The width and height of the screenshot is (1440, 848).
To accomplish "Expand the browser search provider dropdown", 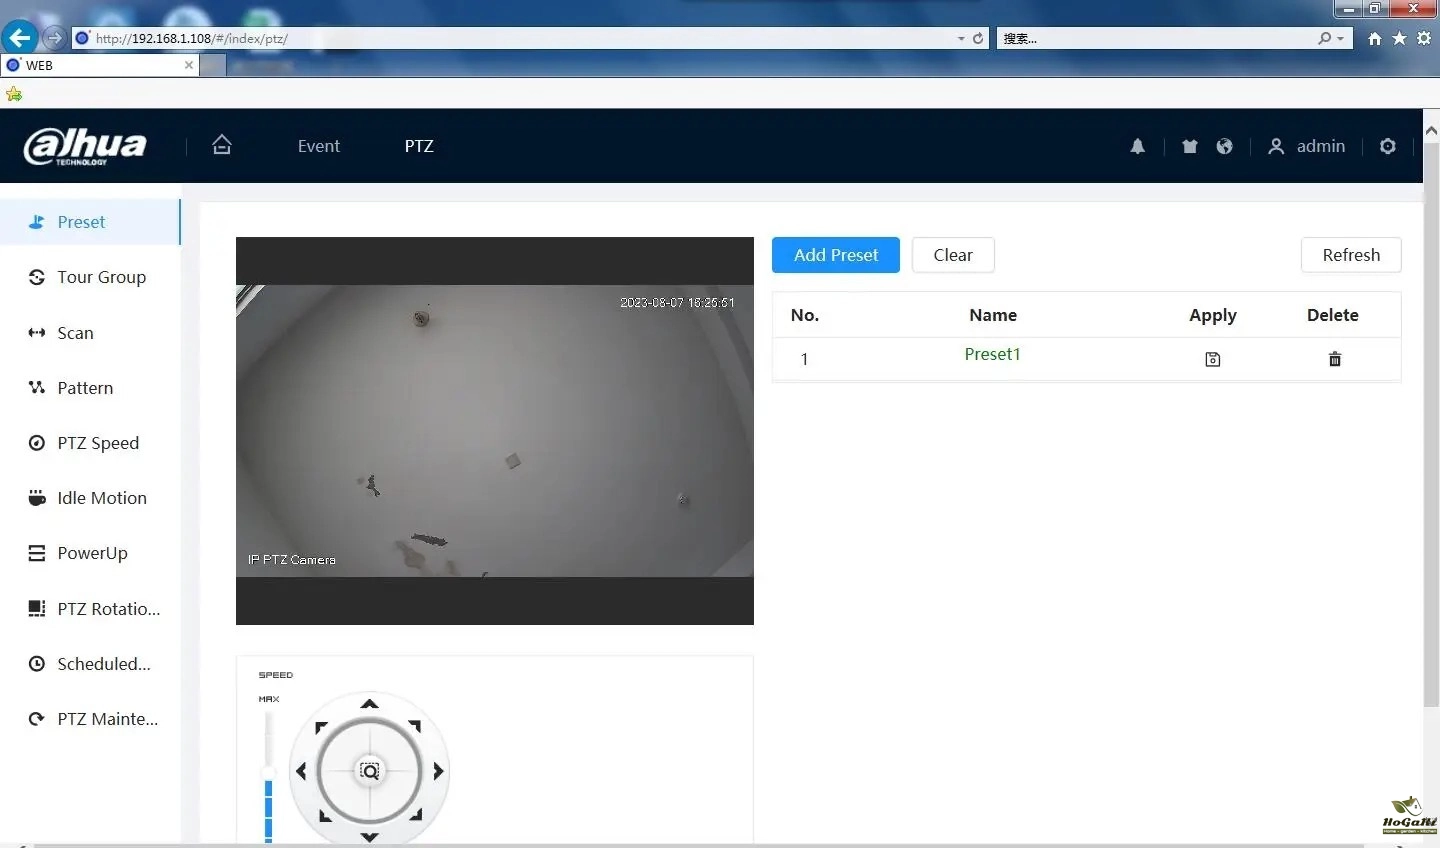I will click(1340, 38).
